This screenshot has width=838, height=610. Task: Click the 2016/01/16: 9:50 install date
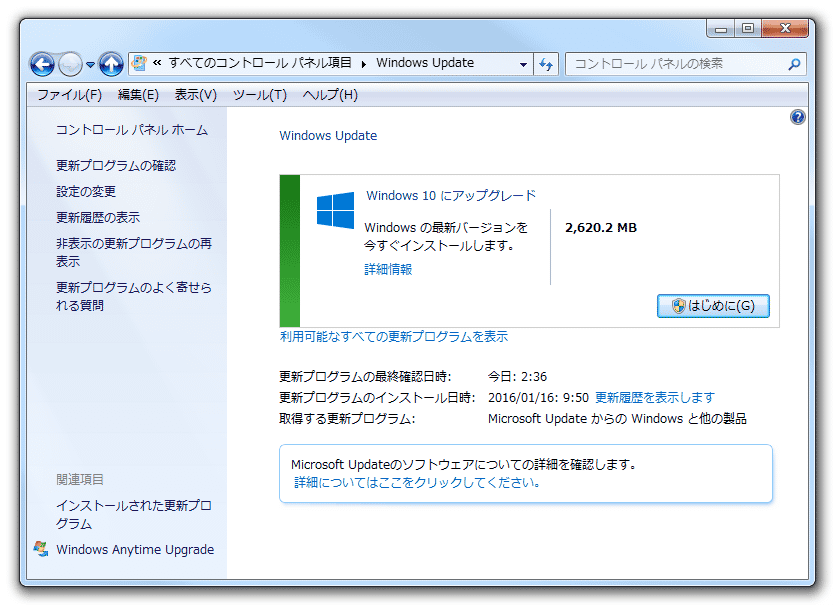coord(538,398)
